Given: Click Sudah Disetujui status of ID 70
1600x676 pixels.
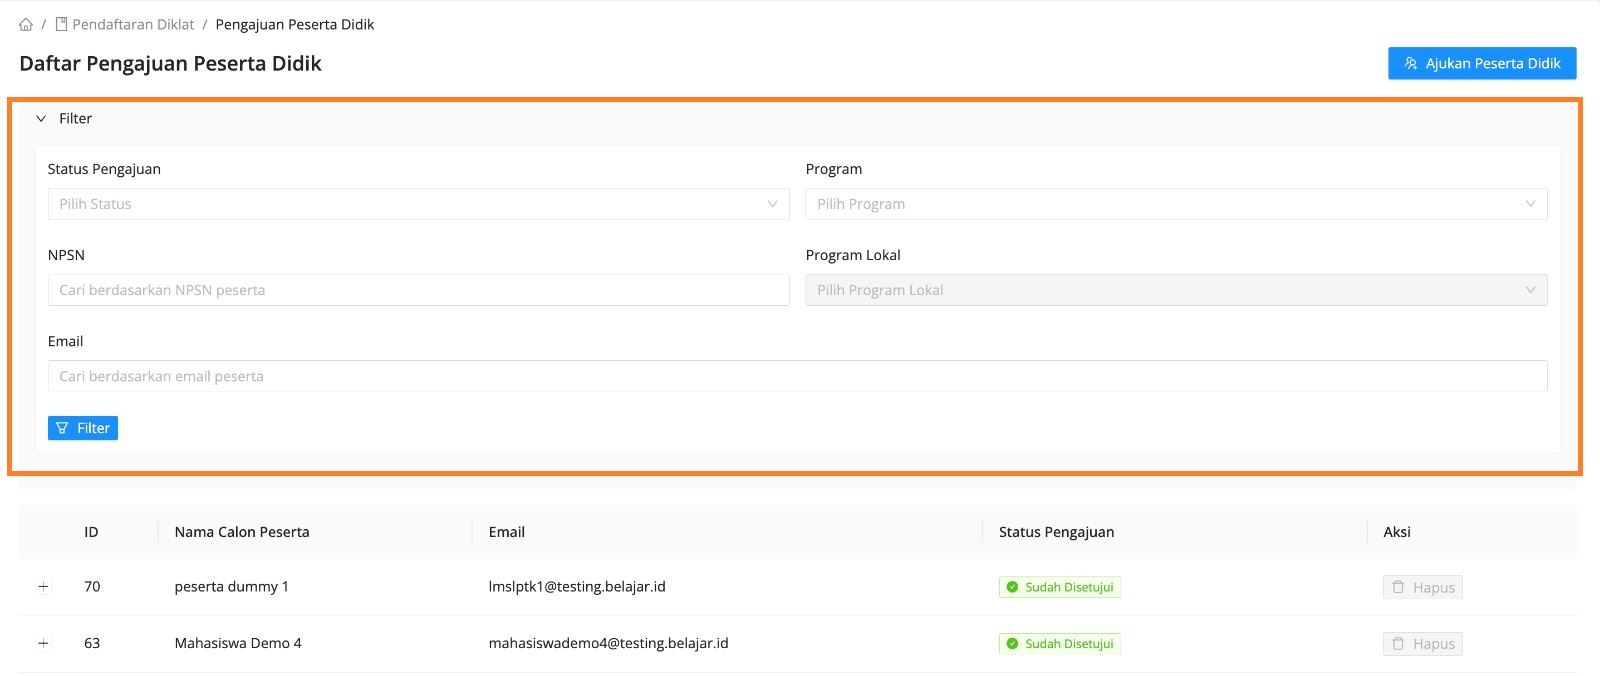Looking at the screenshot, I should pyautogui.click(x=1059, y=588).
